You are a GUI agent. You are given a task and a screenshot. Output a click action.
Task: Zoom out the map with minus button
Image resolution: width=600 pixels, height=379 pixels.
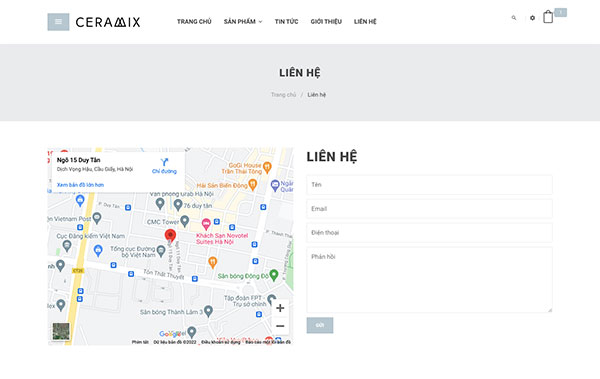coord(280,326)
